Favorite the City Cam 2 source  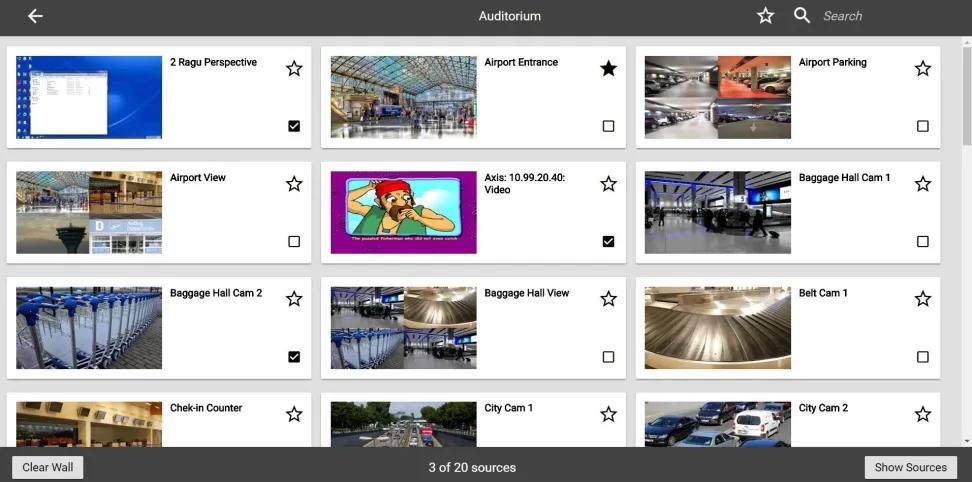point(923,414)
